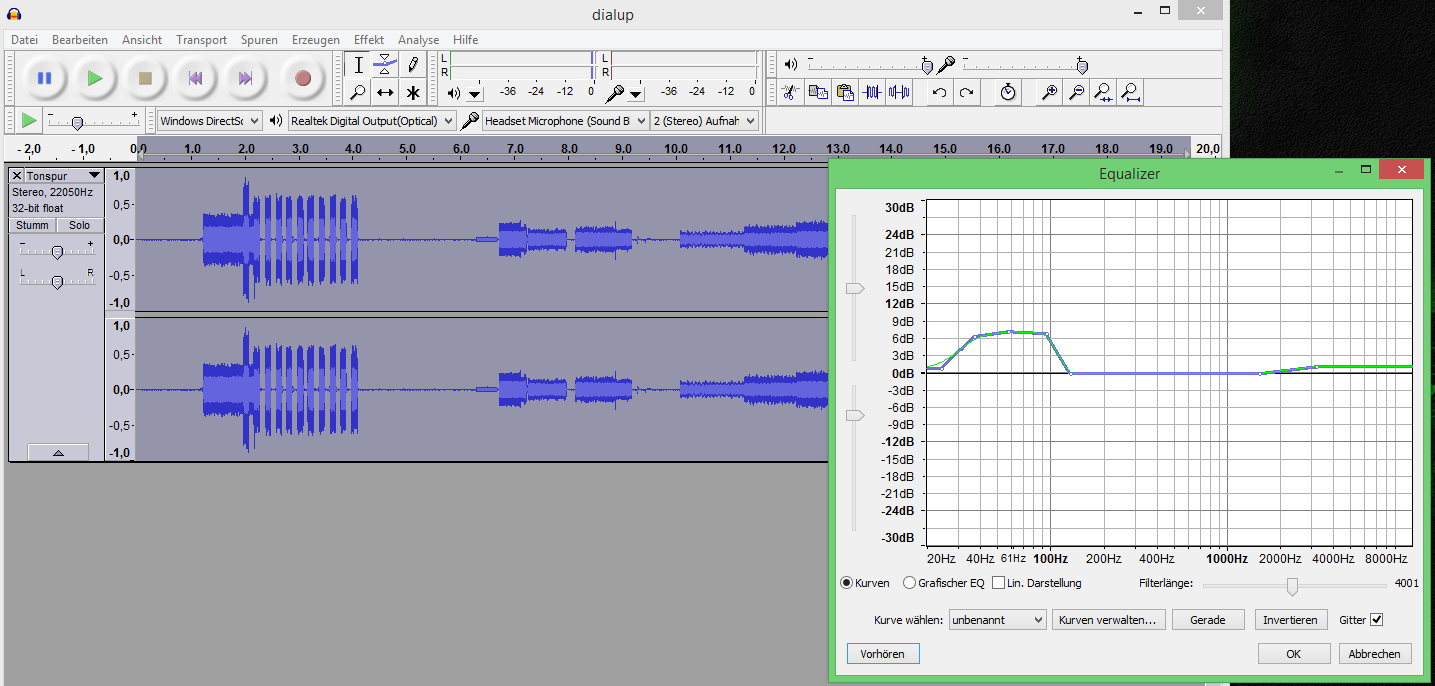Click the green Play button
The height and width of the screenshot is (686, 1435).
click(95, 78)
